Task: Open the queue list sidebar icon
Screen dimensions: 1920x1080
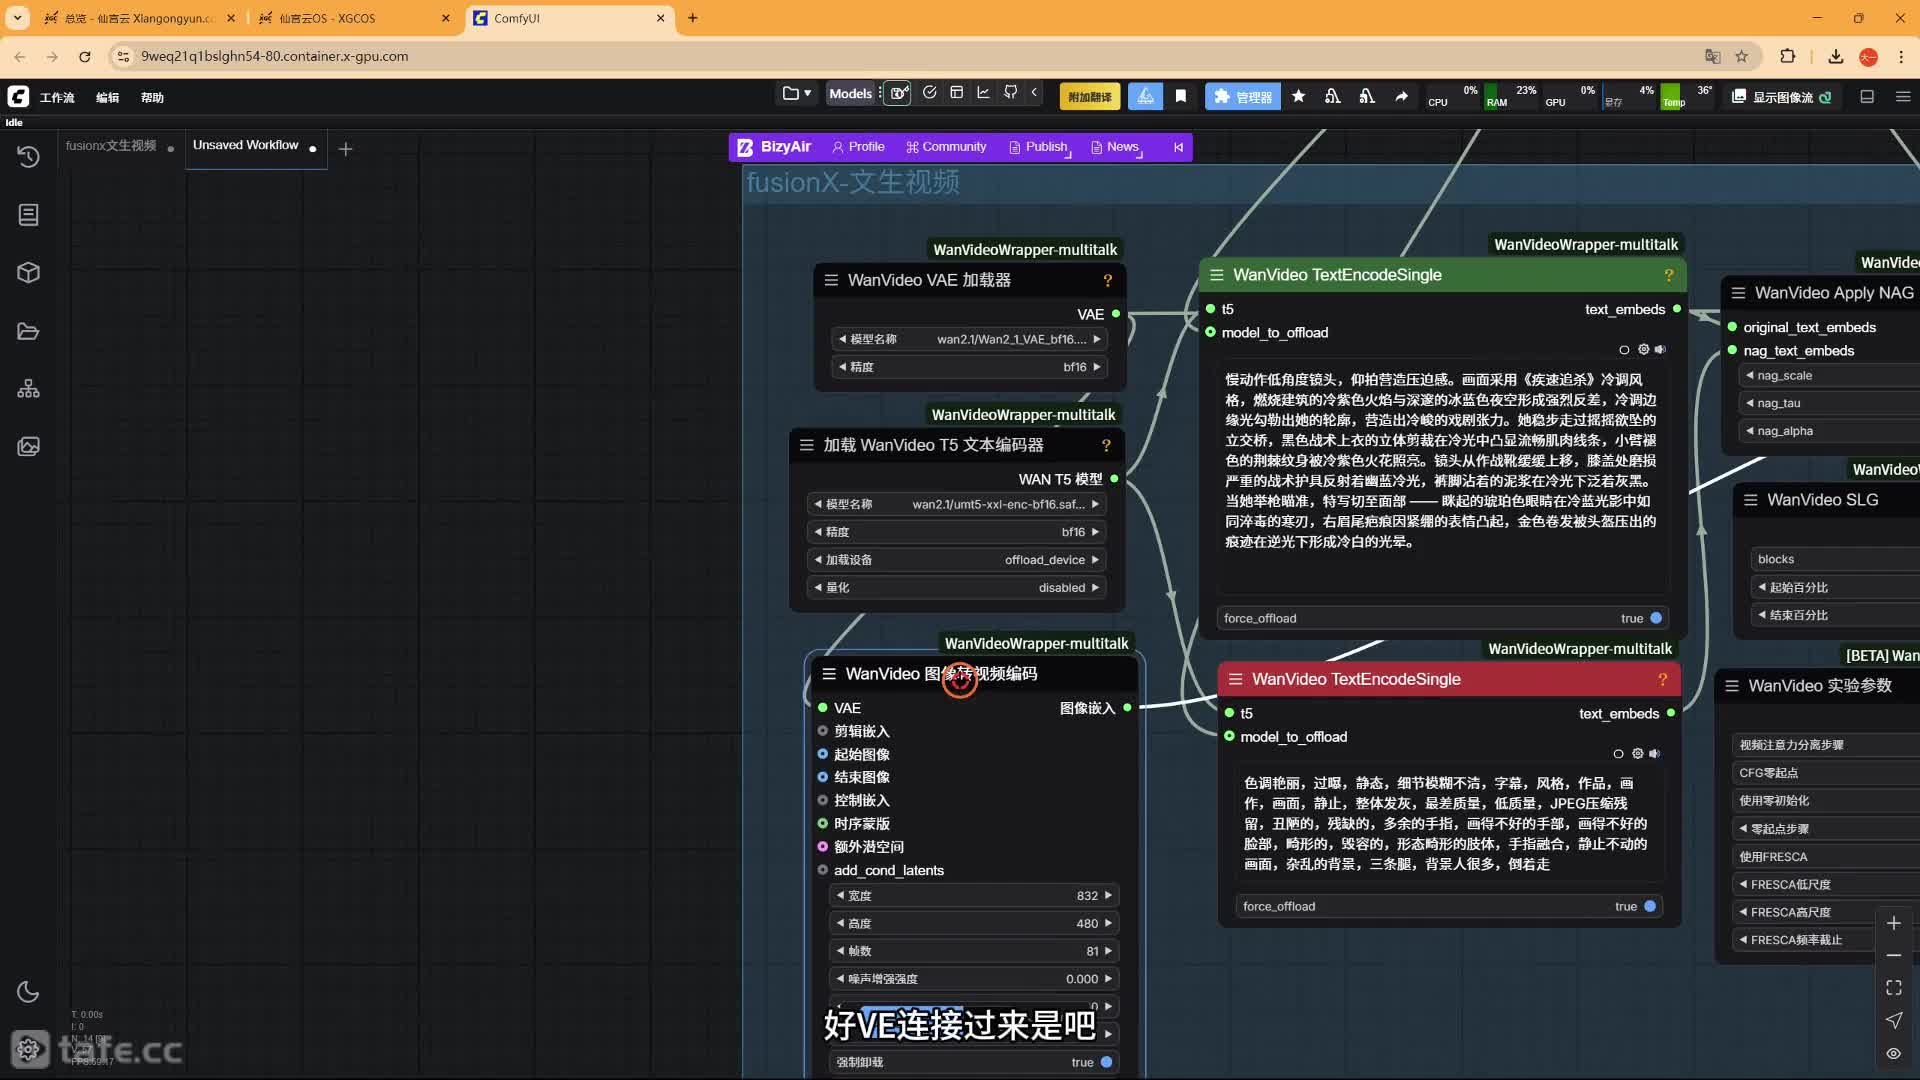Action: point(28,214)
